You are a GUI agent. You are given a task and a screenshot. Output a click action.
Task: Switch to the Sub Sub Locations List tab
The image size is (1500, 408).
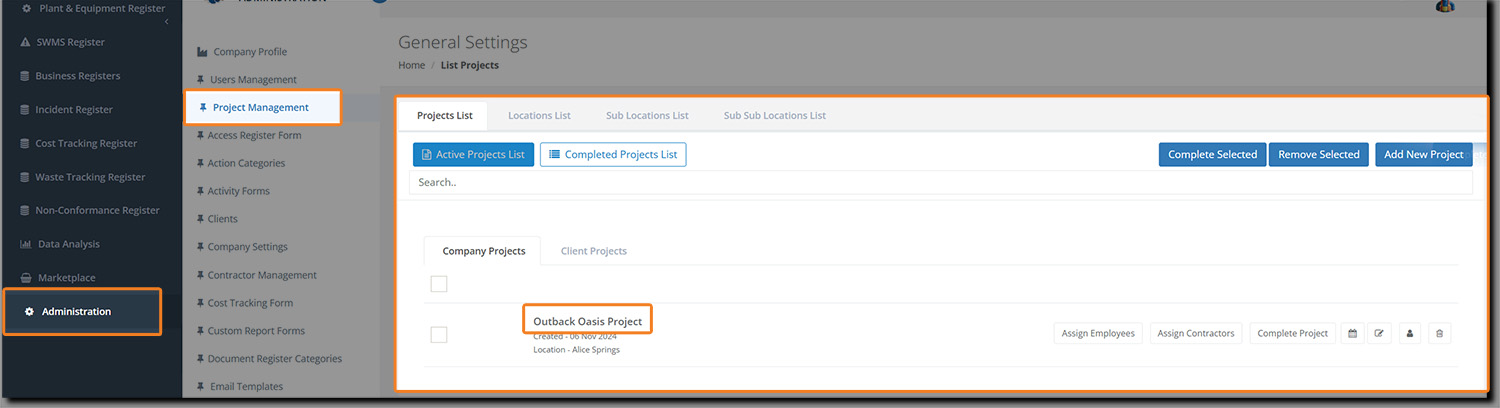(775, 115)
